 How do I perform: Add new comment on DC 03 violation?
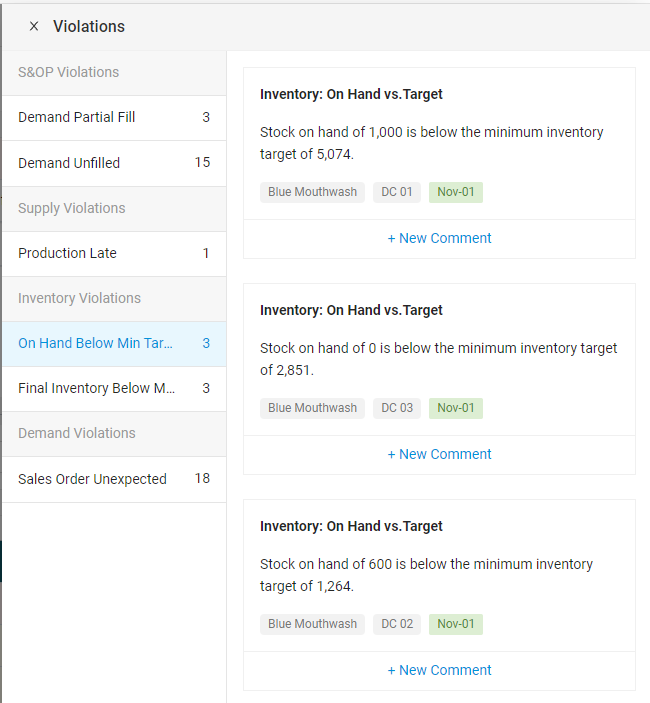(439, 454)
